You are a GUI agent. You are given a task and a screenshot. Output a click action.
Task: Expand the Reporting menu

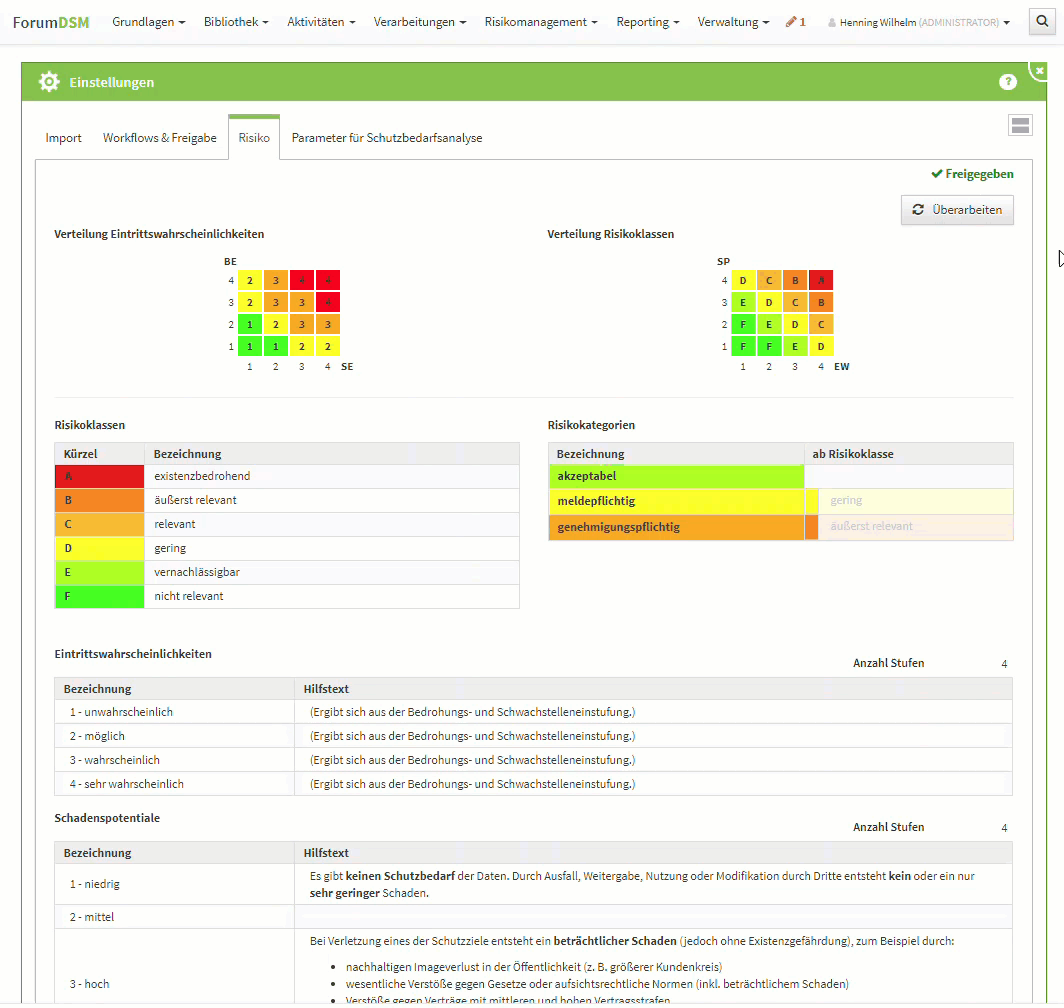click(647, 22)
